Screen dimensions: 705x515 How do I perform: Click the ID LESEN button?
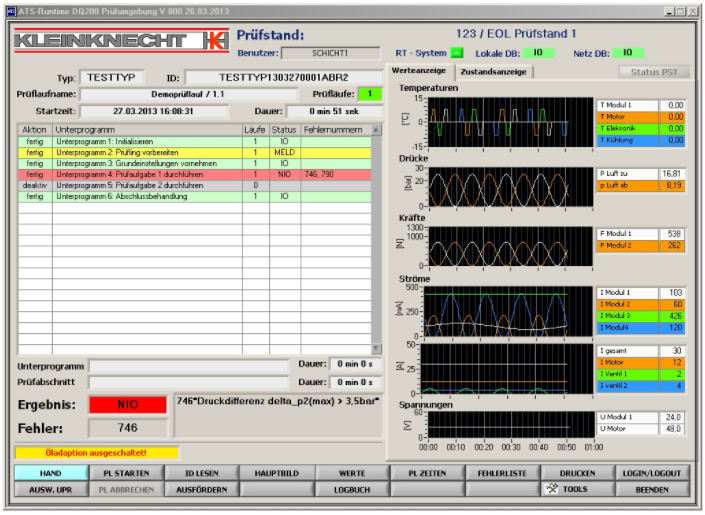201,473
